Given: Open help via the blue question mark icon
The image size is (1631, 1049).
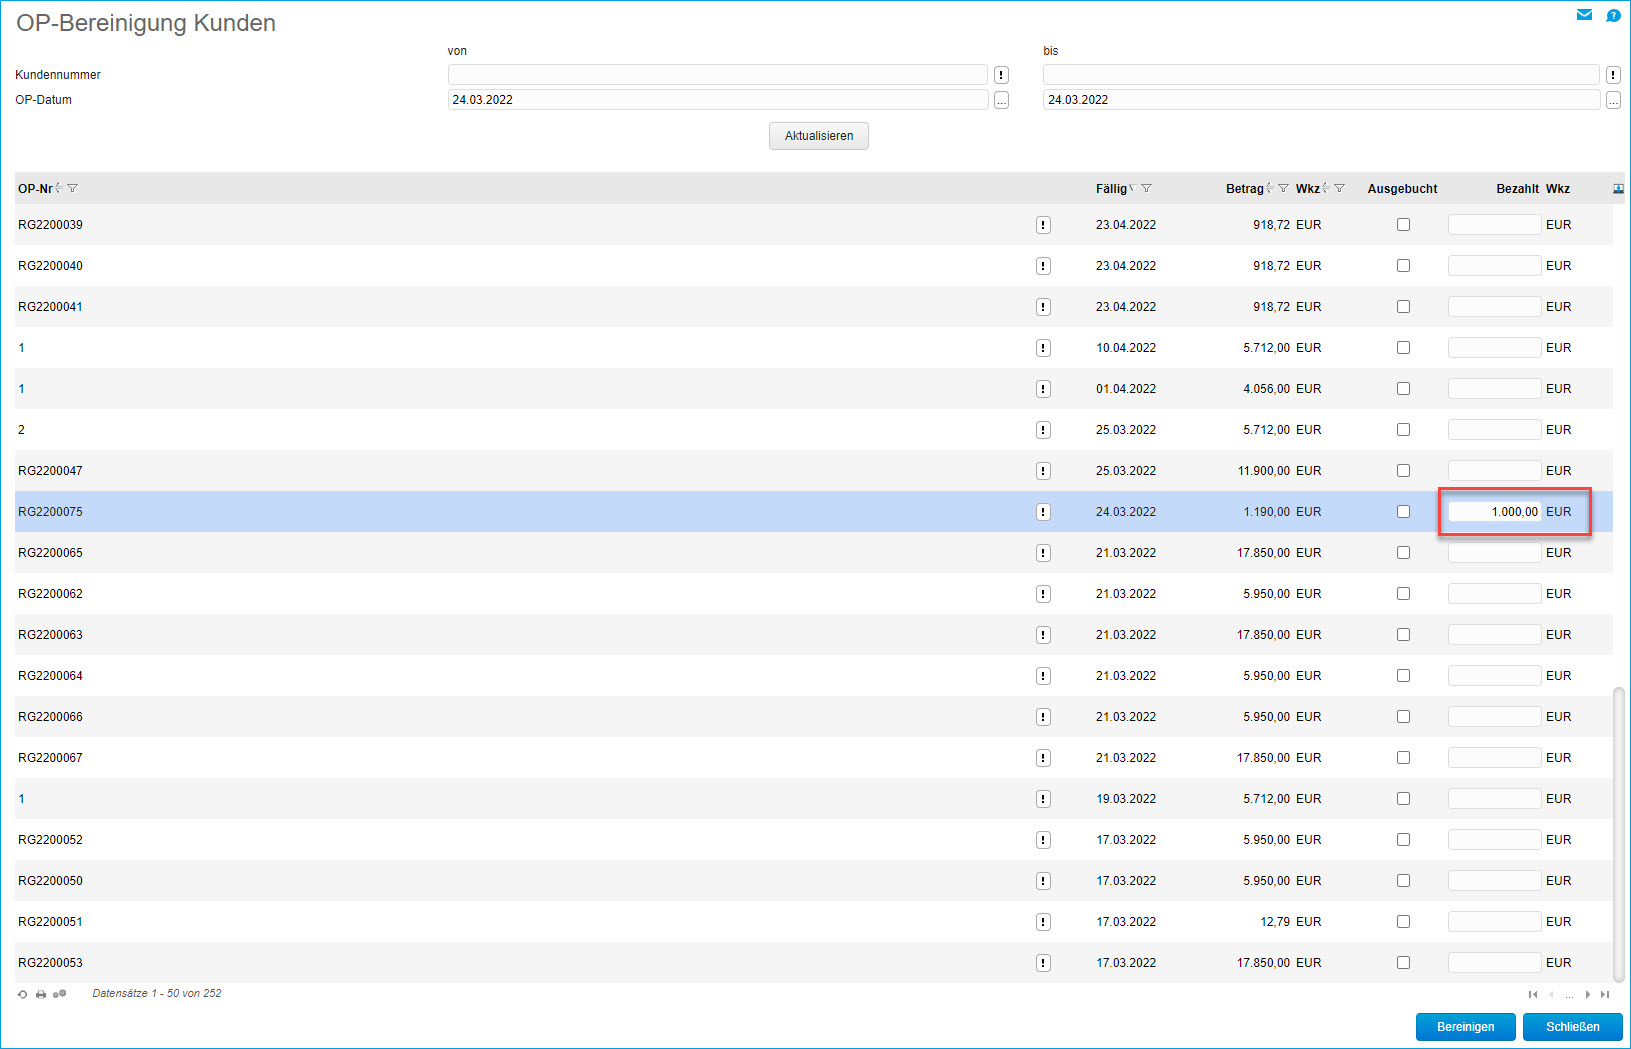Looking at the screenshot, I should pyautogui.click(x=1613, y=15).
